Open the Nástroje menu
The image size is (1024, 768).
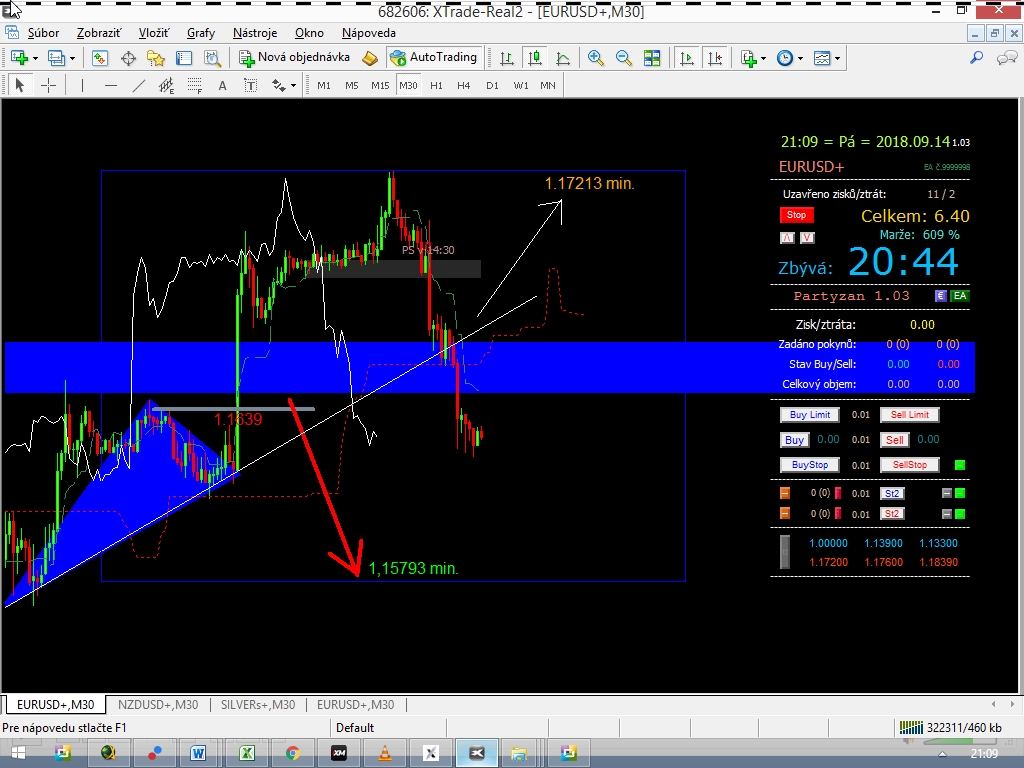coord(255,33)
